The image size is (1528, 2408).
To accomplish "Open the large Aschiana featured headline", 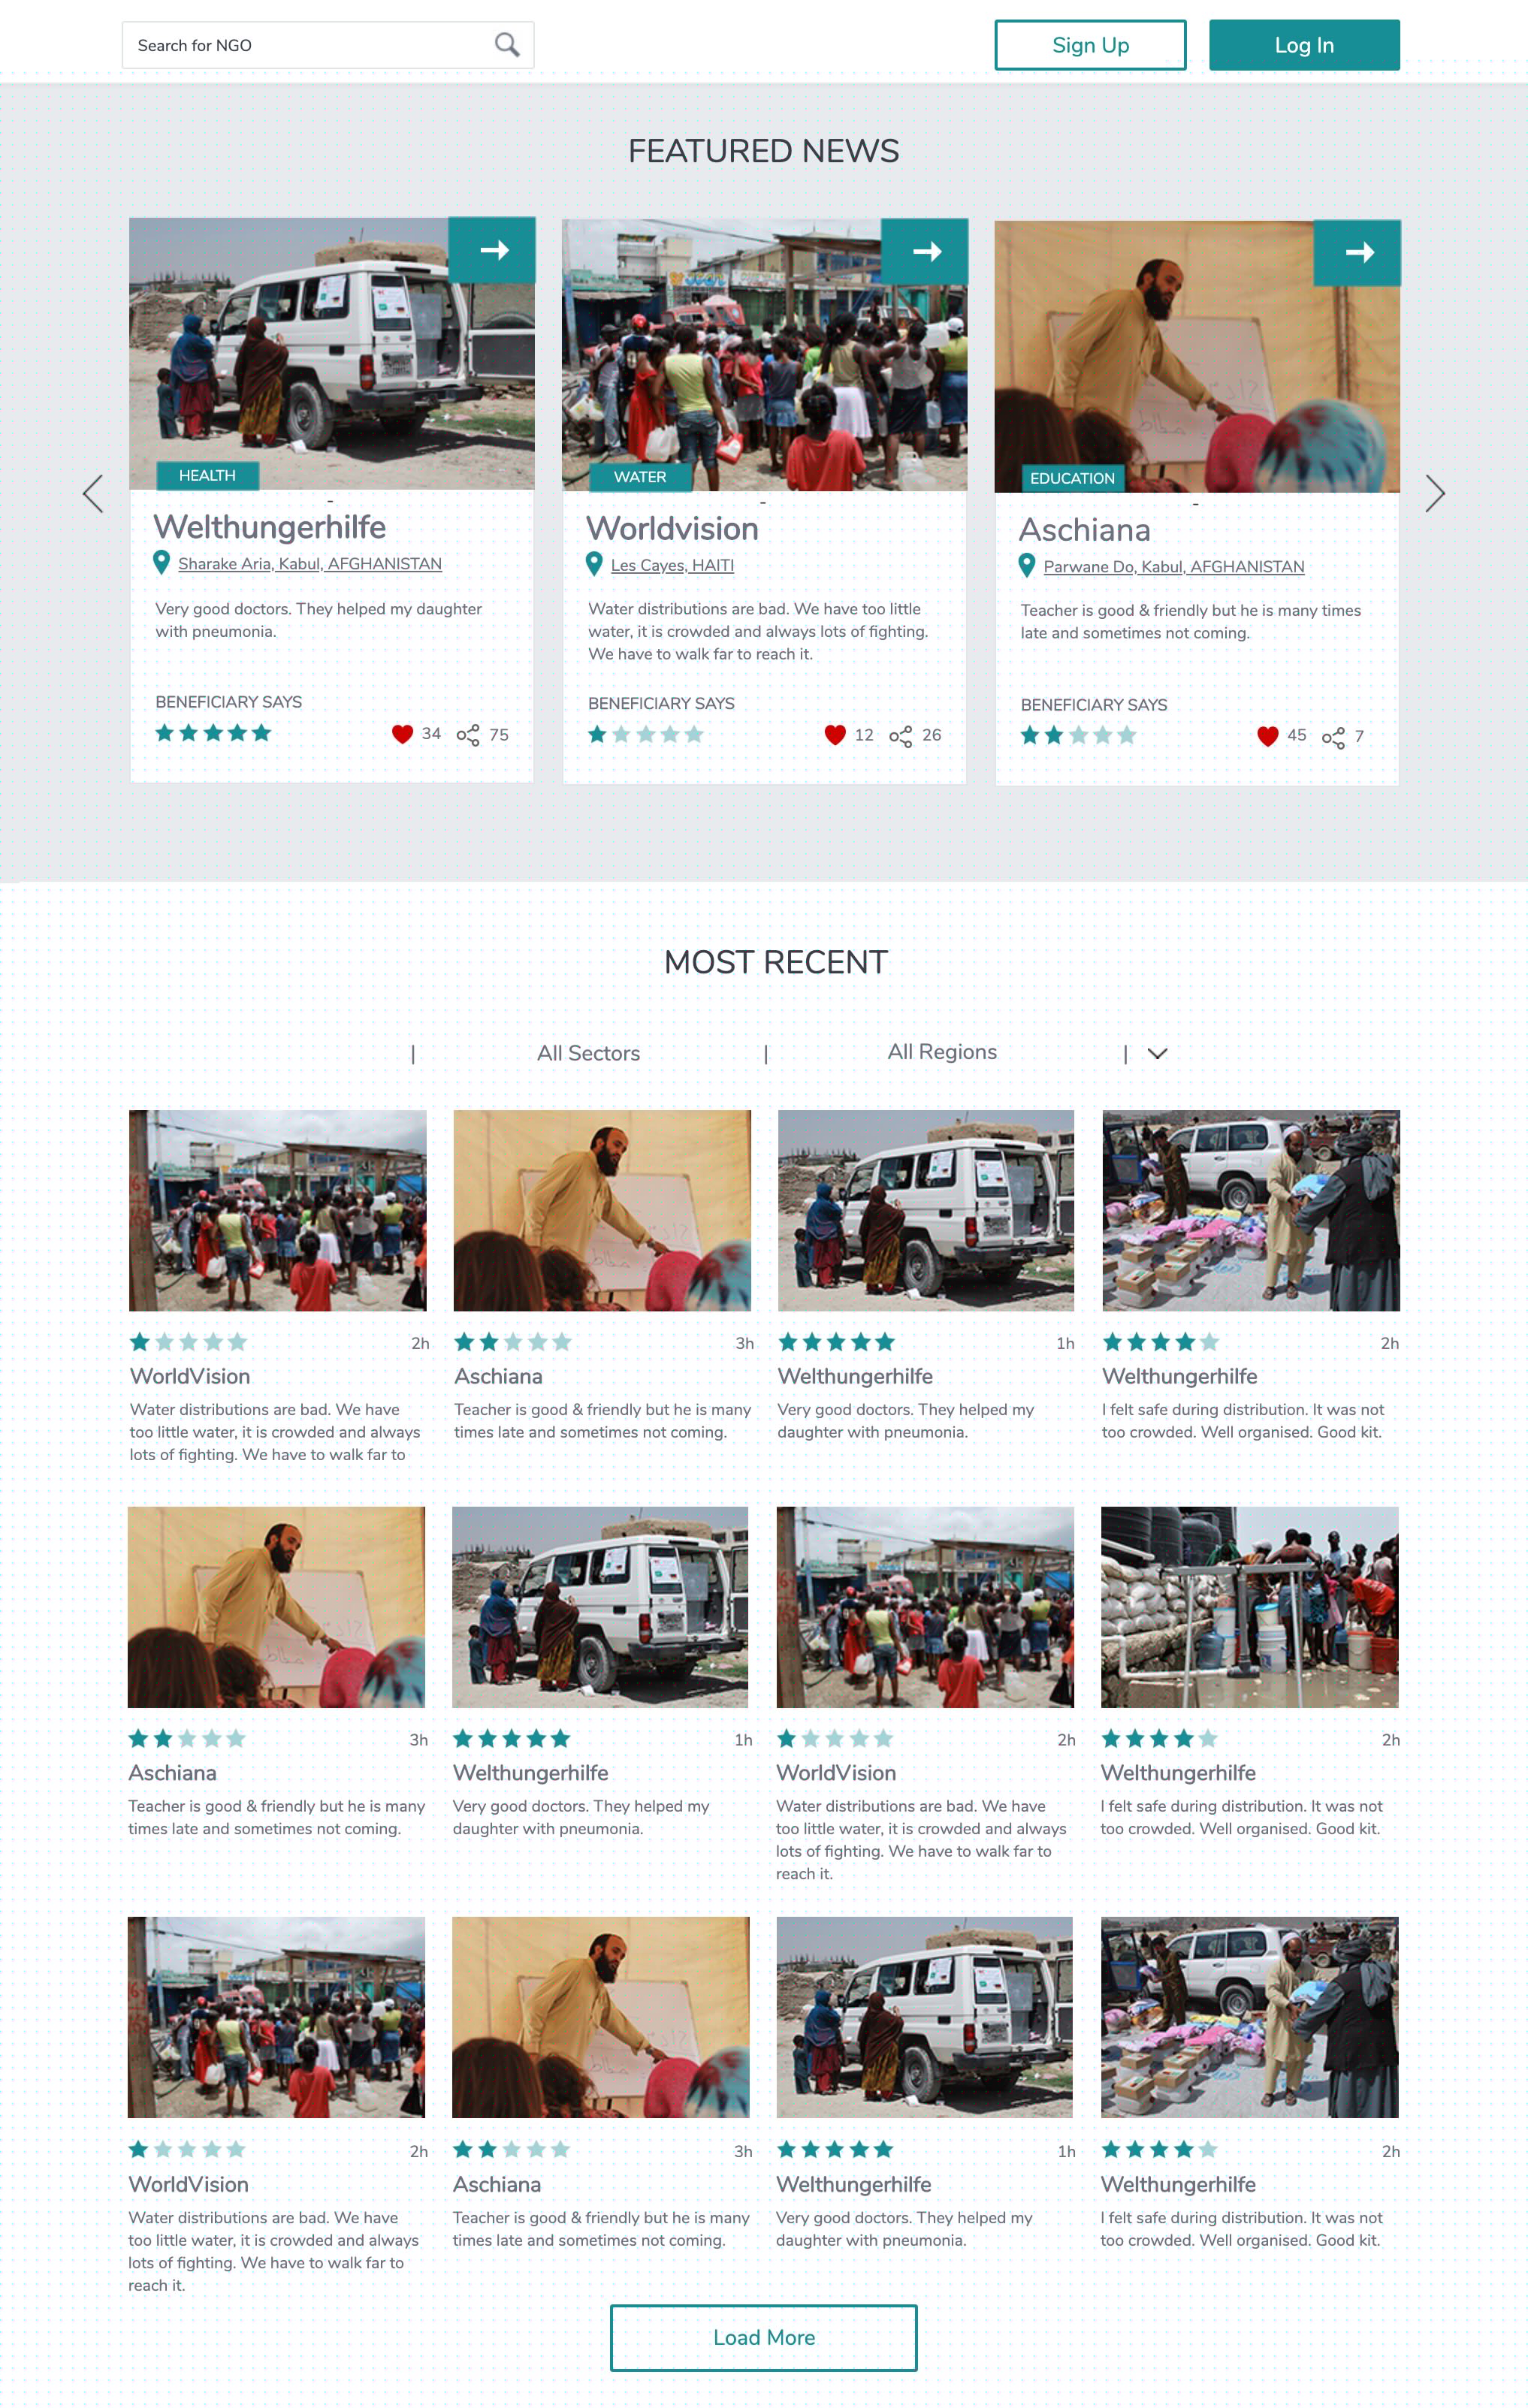I will 1085,530.
